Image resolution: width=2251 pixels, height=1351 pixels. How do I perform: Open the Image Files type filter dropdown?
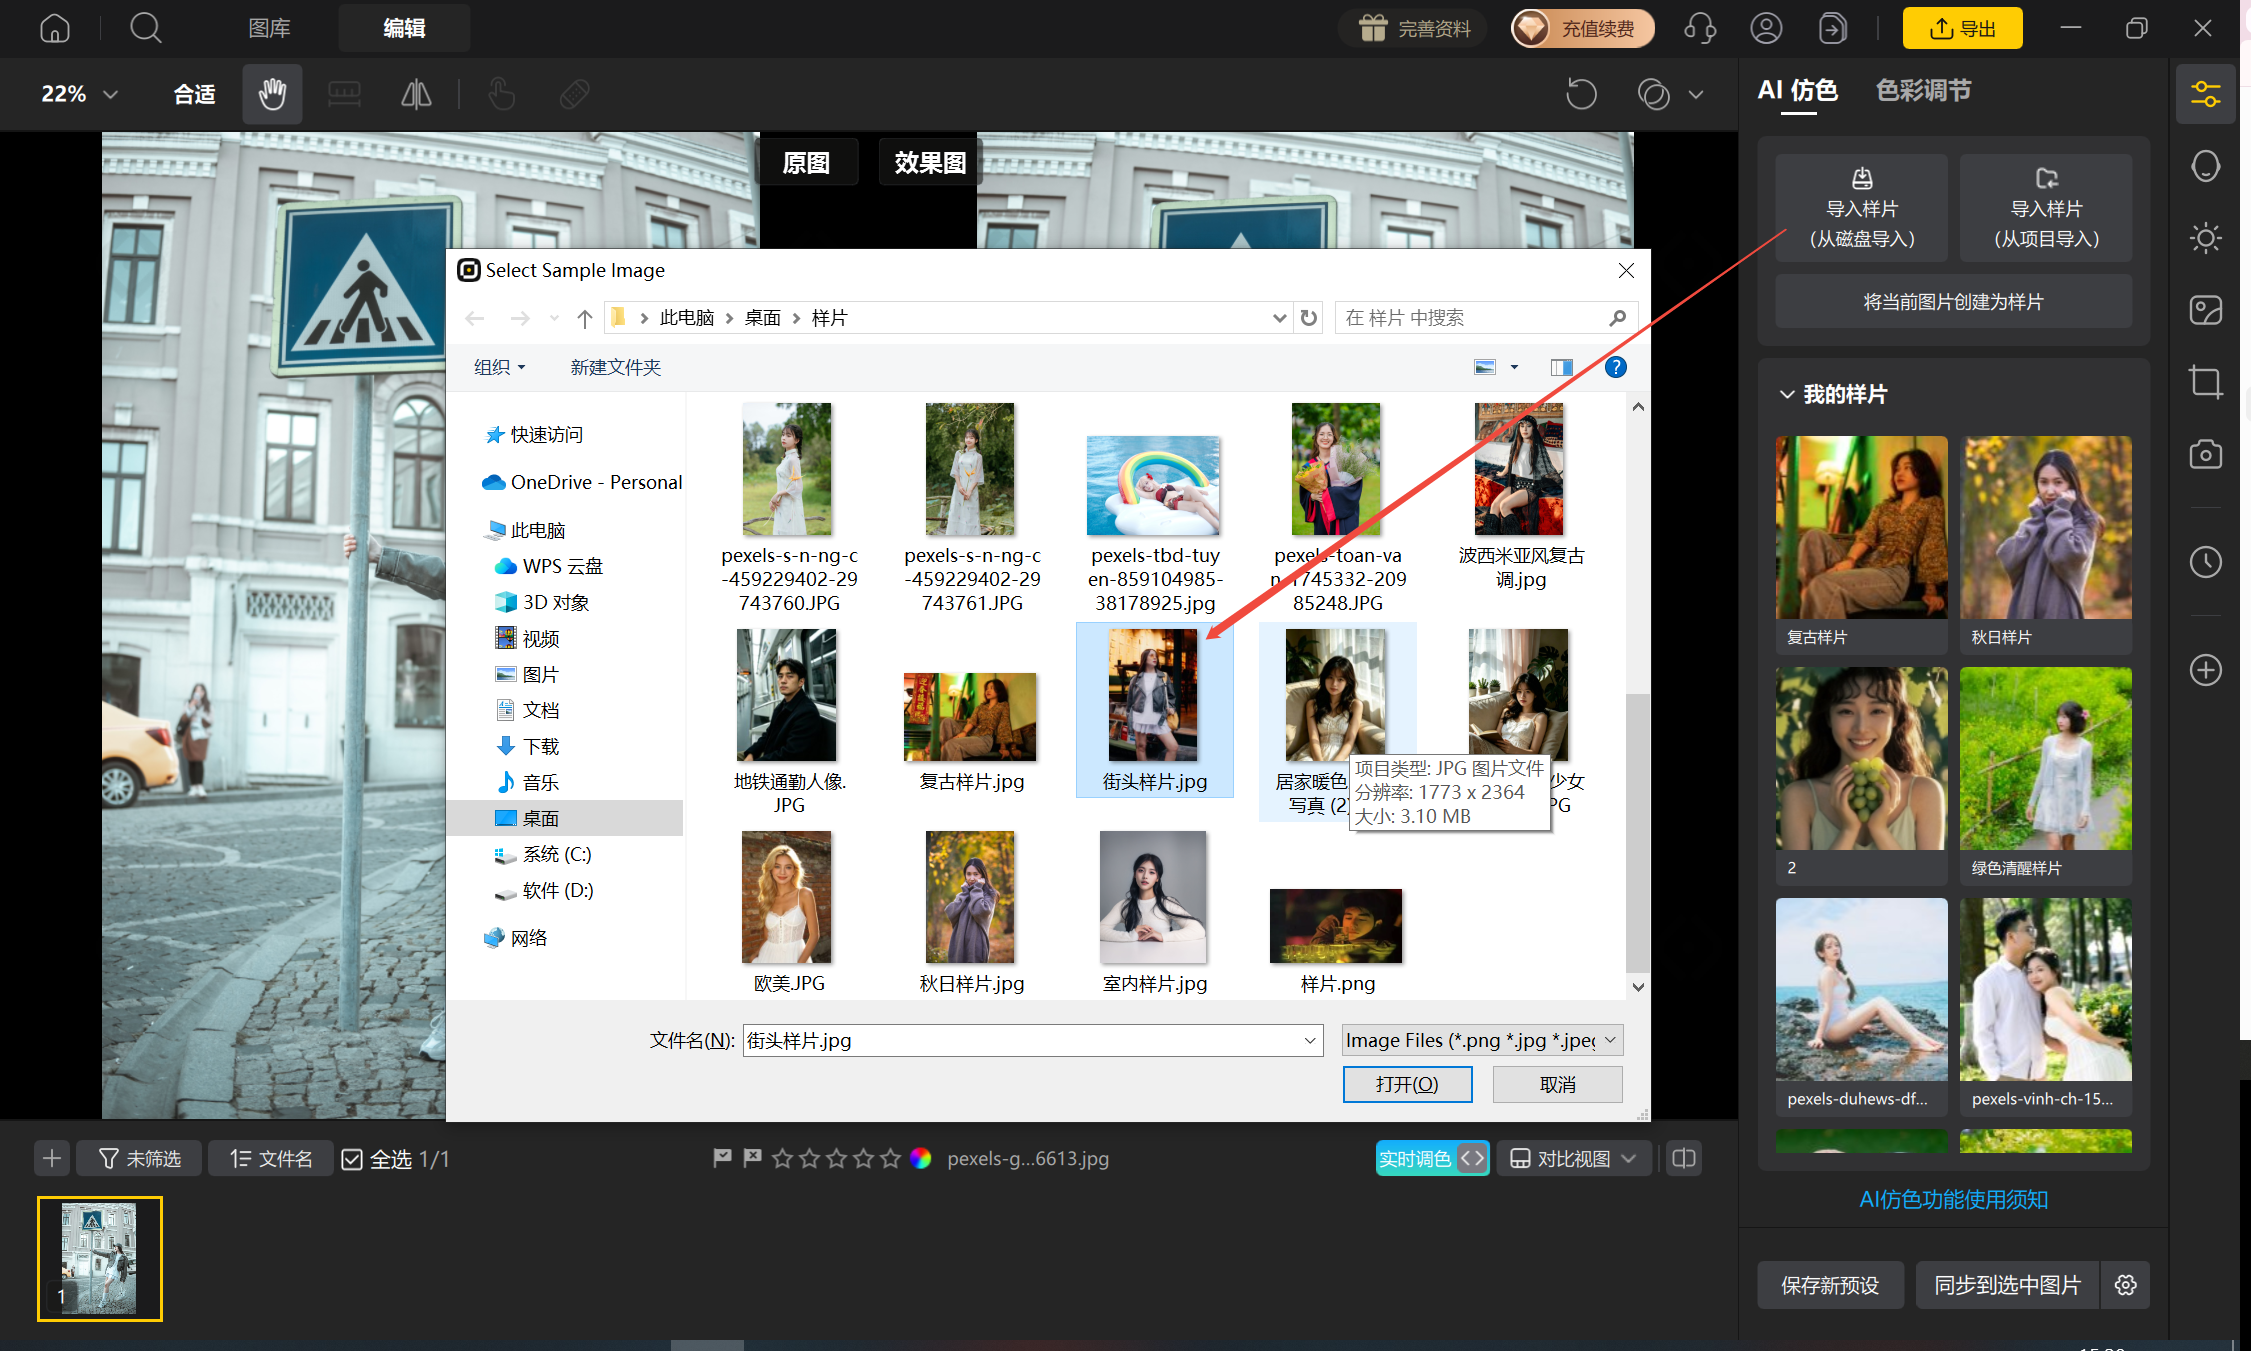point(1482,1041)
